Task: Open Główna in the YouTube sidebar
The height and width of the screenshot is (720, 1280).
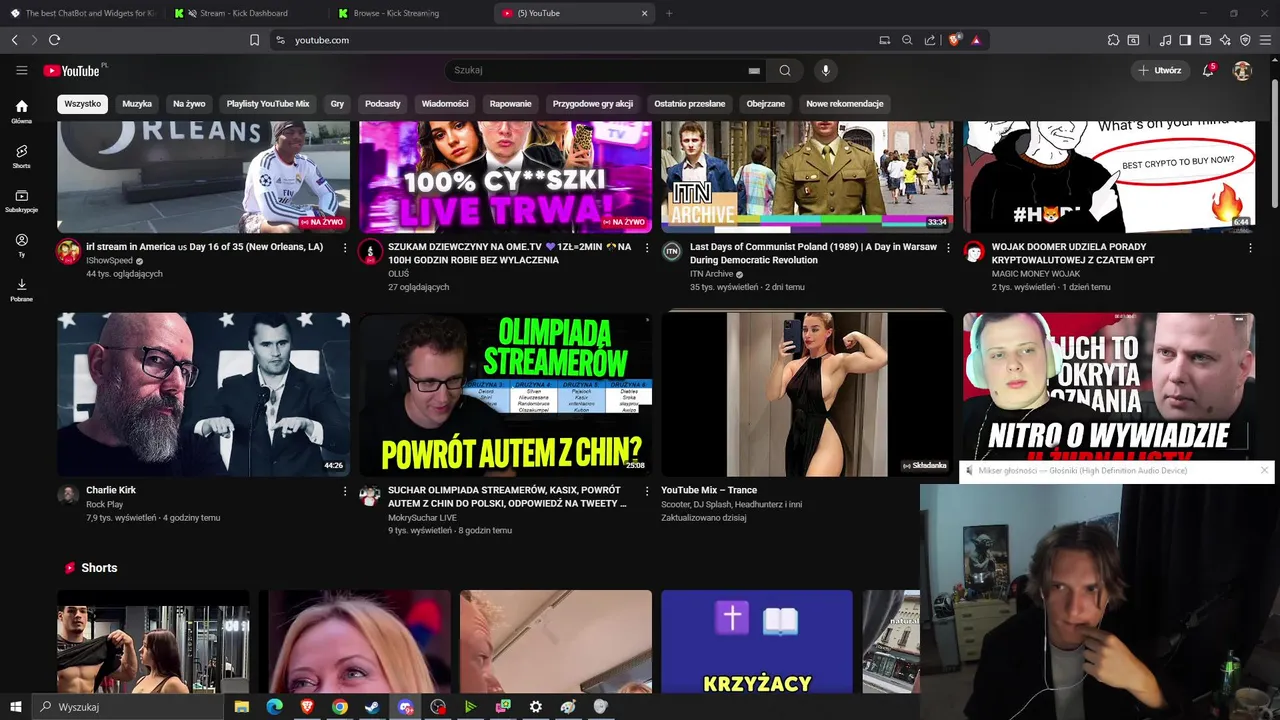Action: point(21,111)
